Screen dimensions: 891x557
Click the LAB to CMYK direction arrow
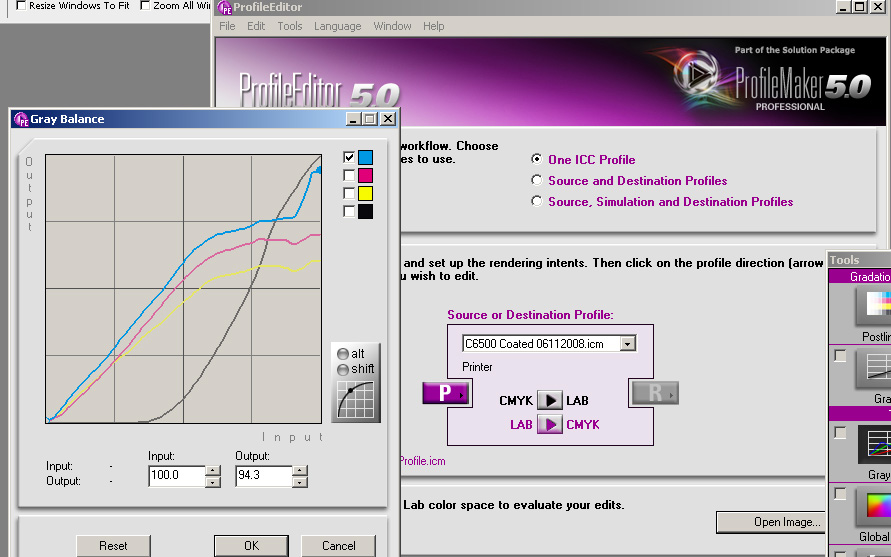549,425
